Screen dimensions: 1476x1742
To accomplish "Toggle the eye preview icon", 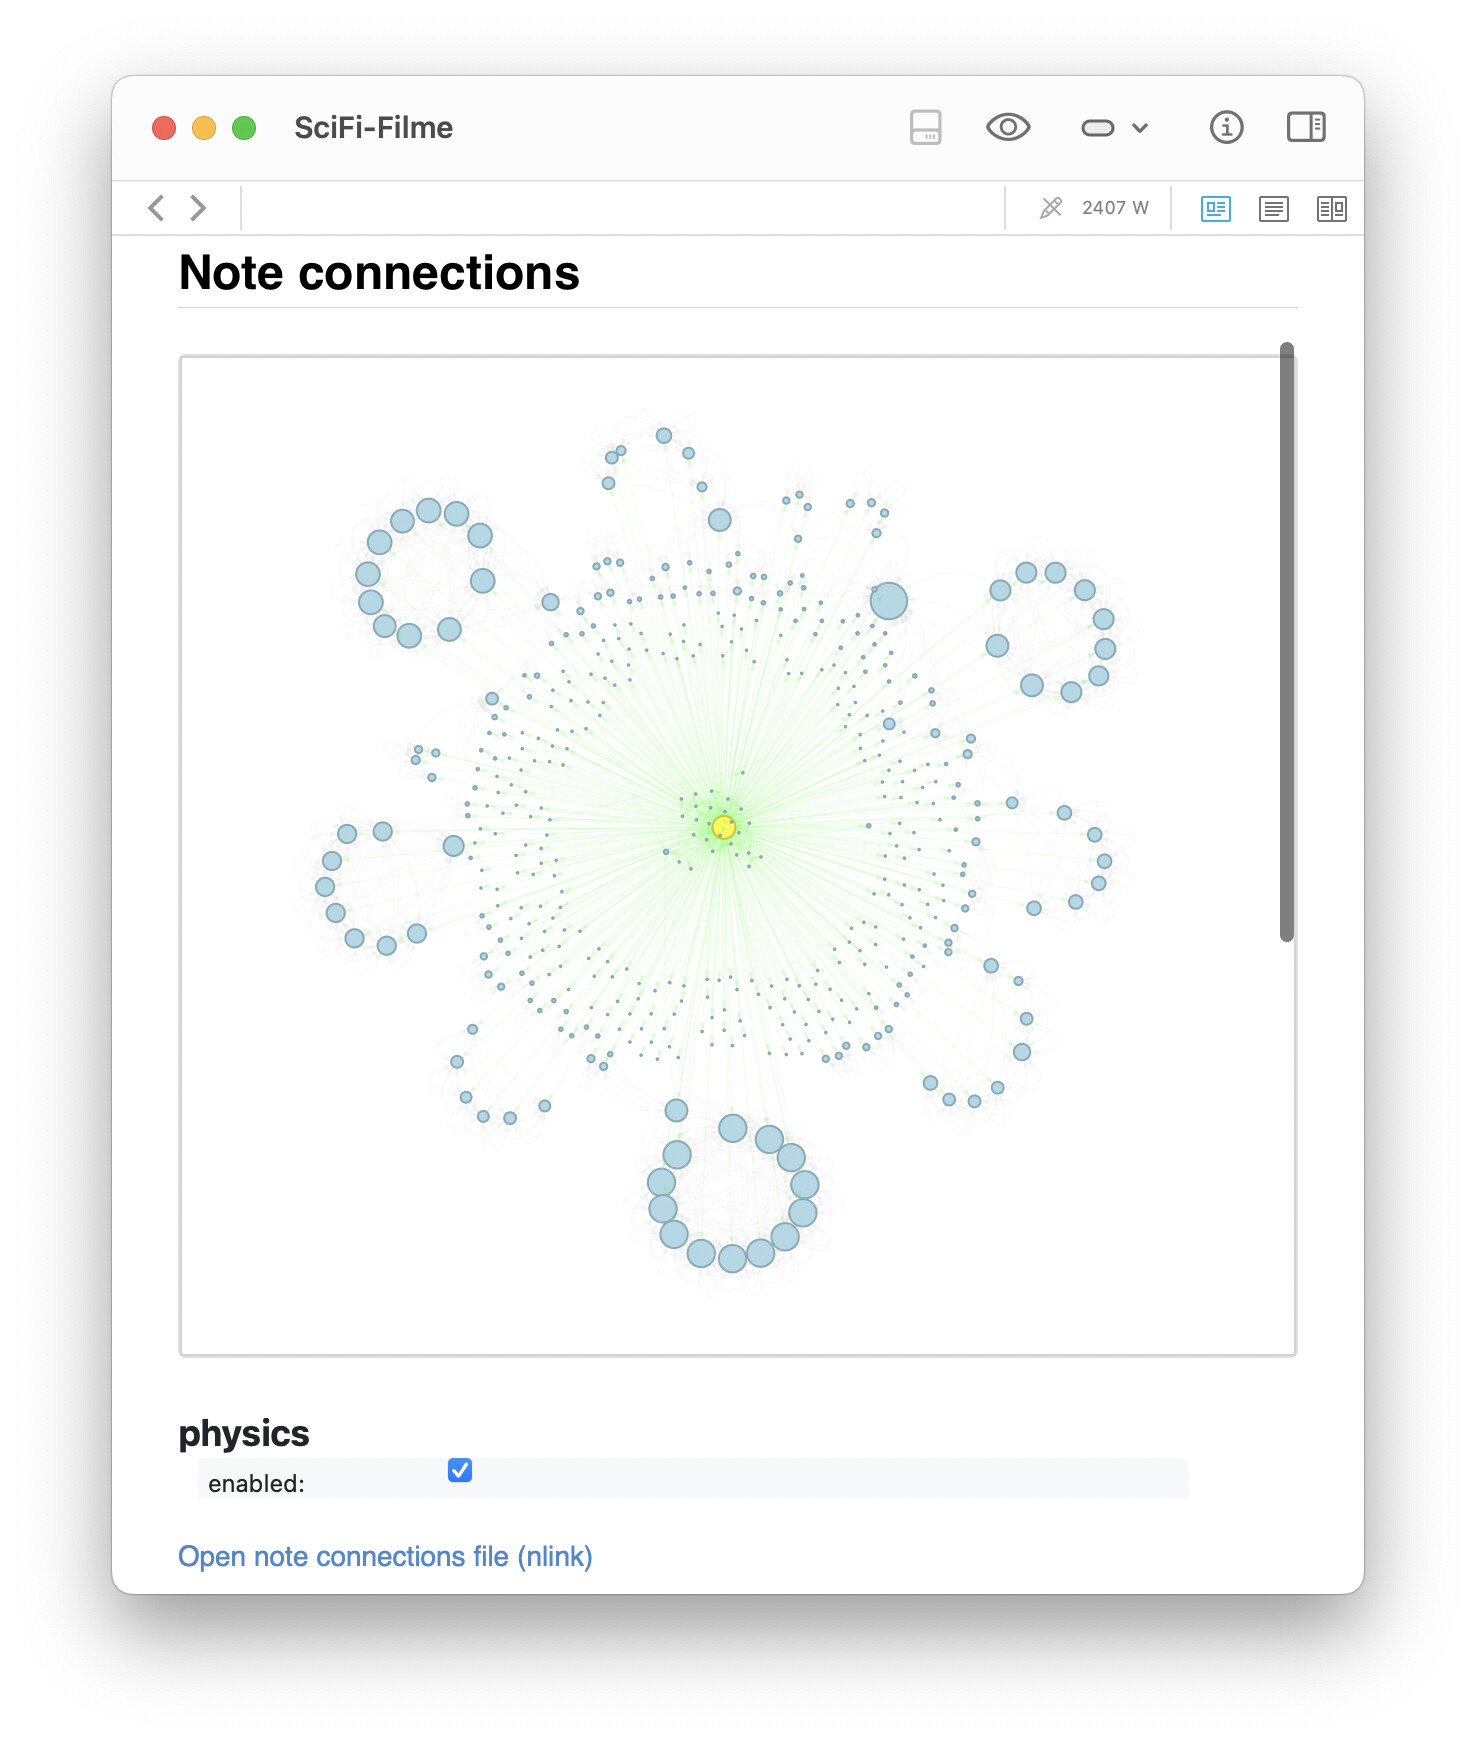I will [1008, 127].
